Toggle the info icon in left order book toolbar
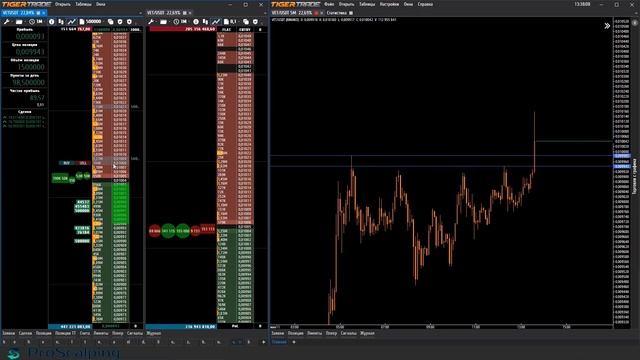The height and width of the screenshot is (360, 640). point(51,22)
